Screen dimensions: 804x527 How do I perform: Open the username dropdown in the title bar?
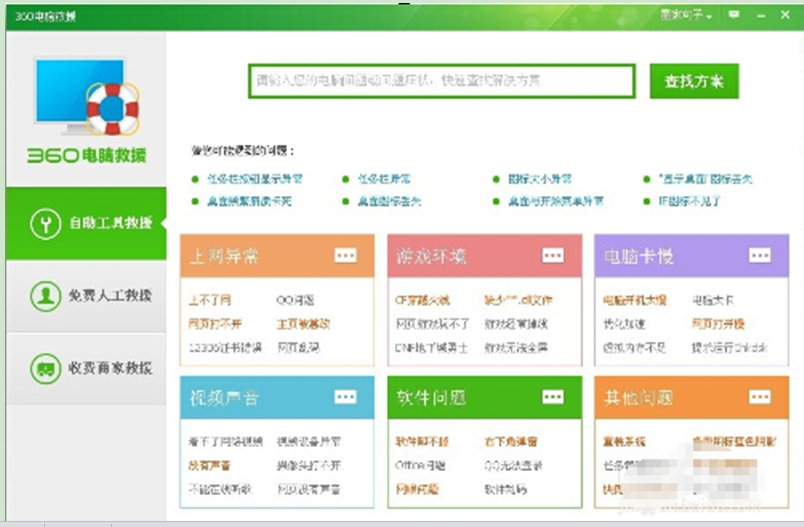[x=686, y=15]
